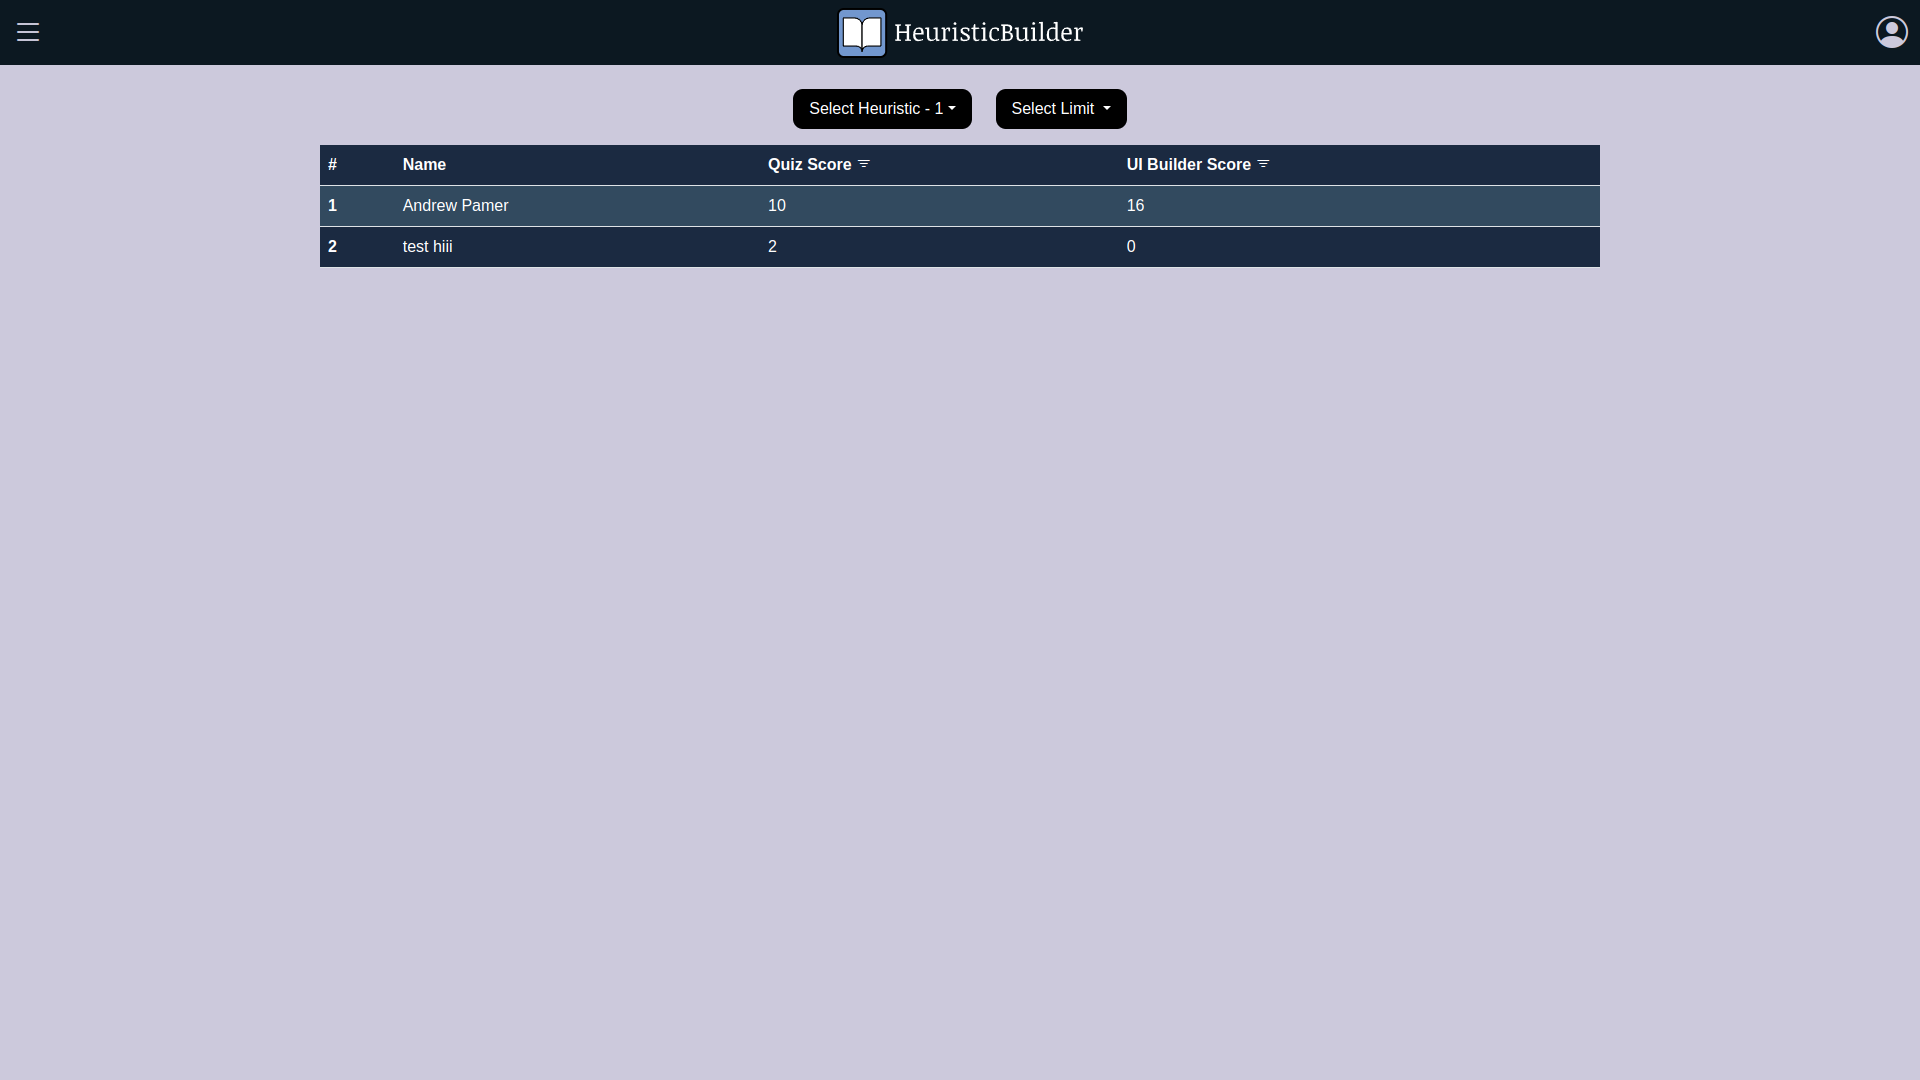This screenshot has width=1920, height=1080.
Task: Click test hiii's UI Builder score 0
Action: tap(1131, 247)
